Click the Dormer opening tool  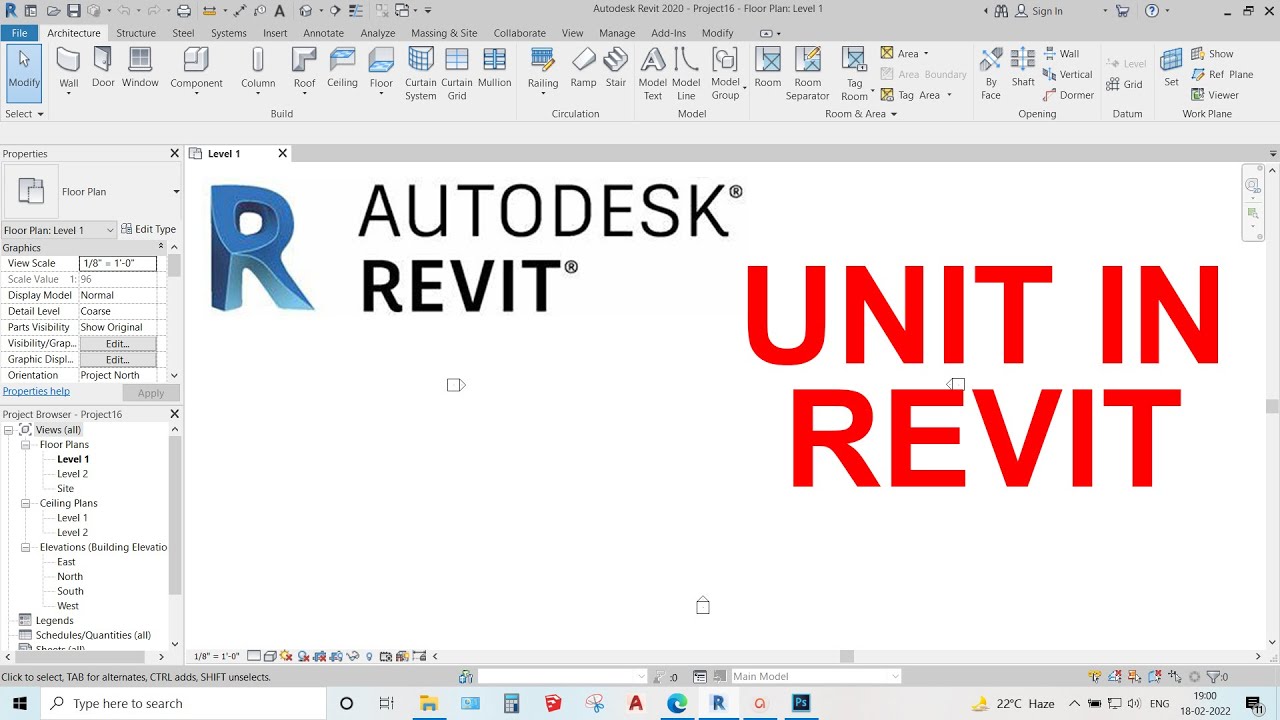pos(1069,95)
